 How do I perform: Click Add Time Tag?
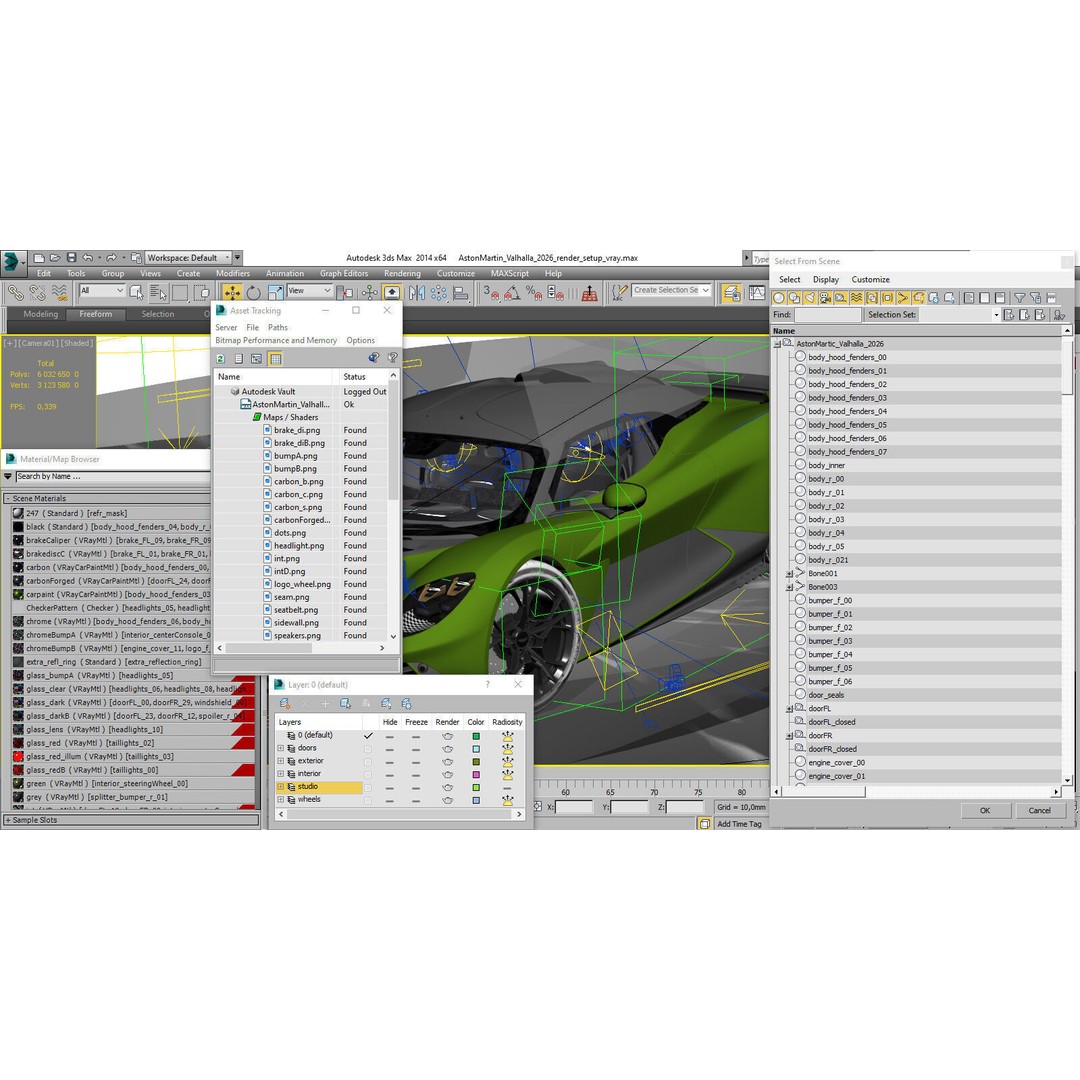tap(739, 824)
